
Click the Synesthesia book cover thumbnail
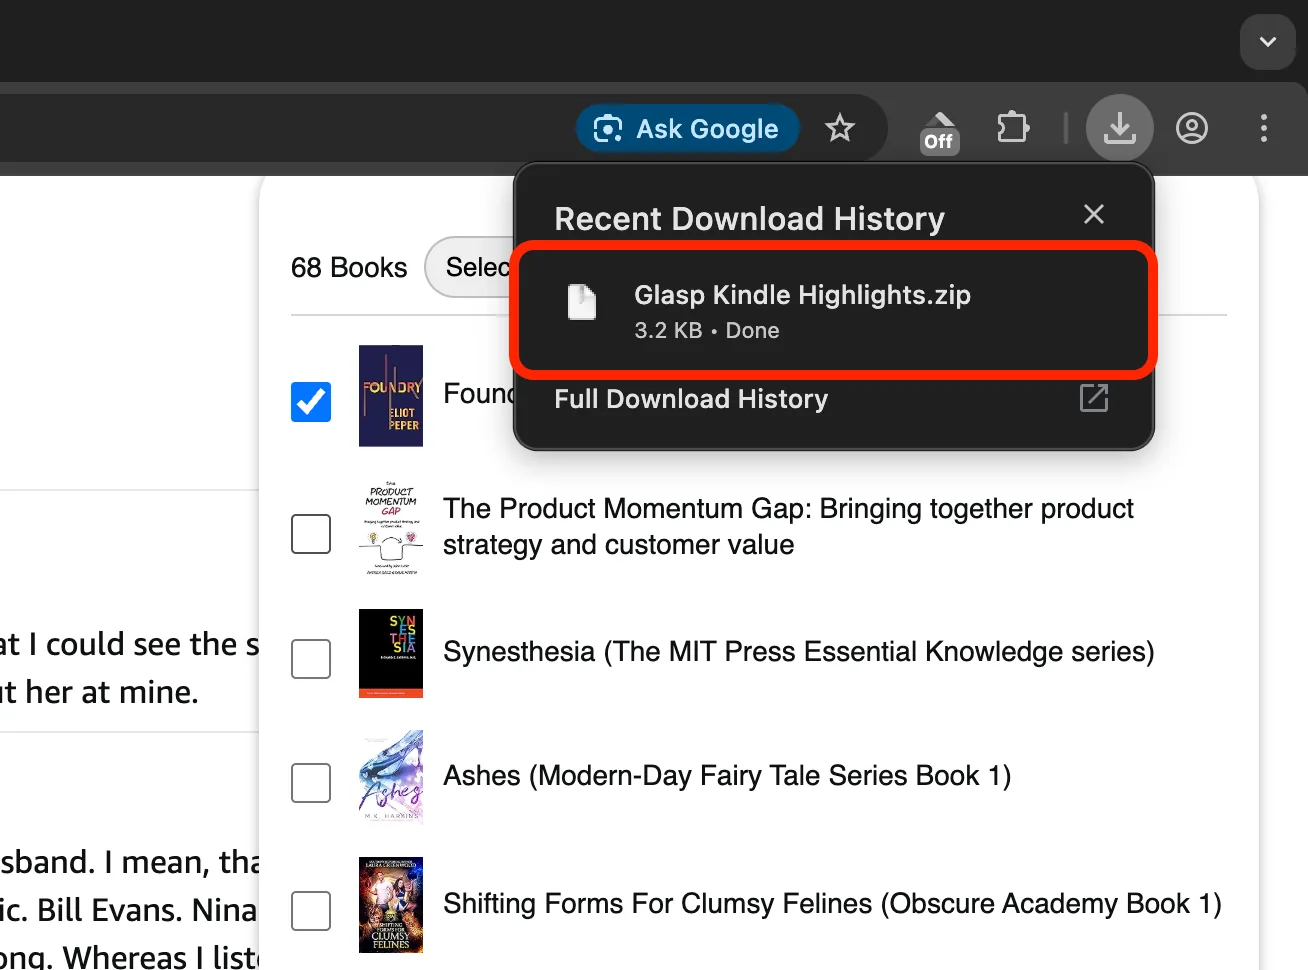coord(391,653)
